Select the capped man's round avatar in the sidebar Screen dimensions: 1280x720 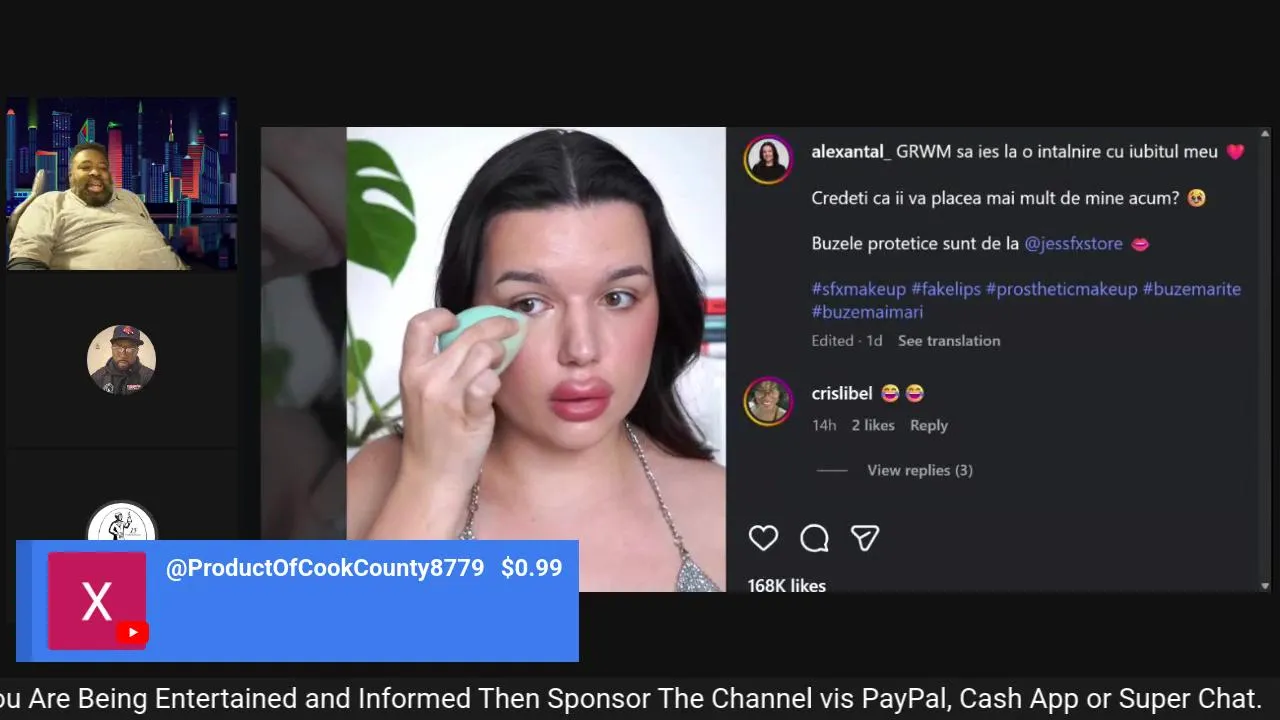[121, 360]
